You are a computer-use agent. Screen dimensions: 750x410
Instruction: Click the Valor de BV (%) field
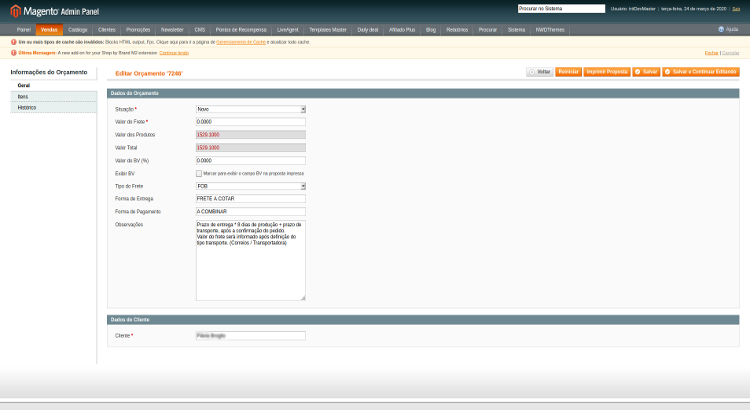[x=251, y=161]
